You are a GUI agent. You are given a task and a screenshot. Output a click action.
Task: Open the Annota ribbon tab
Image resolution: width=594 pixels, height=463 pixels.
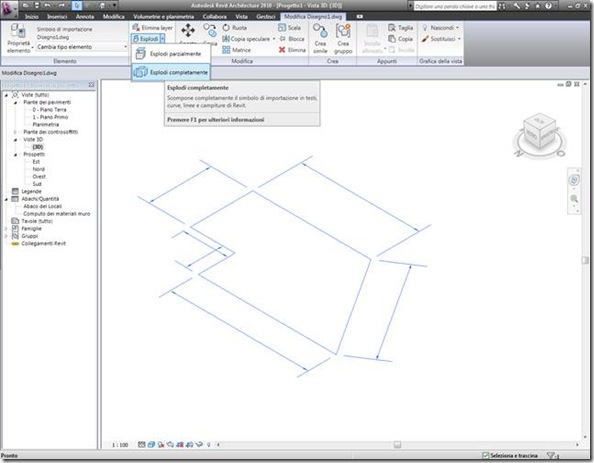pos(85,17)
